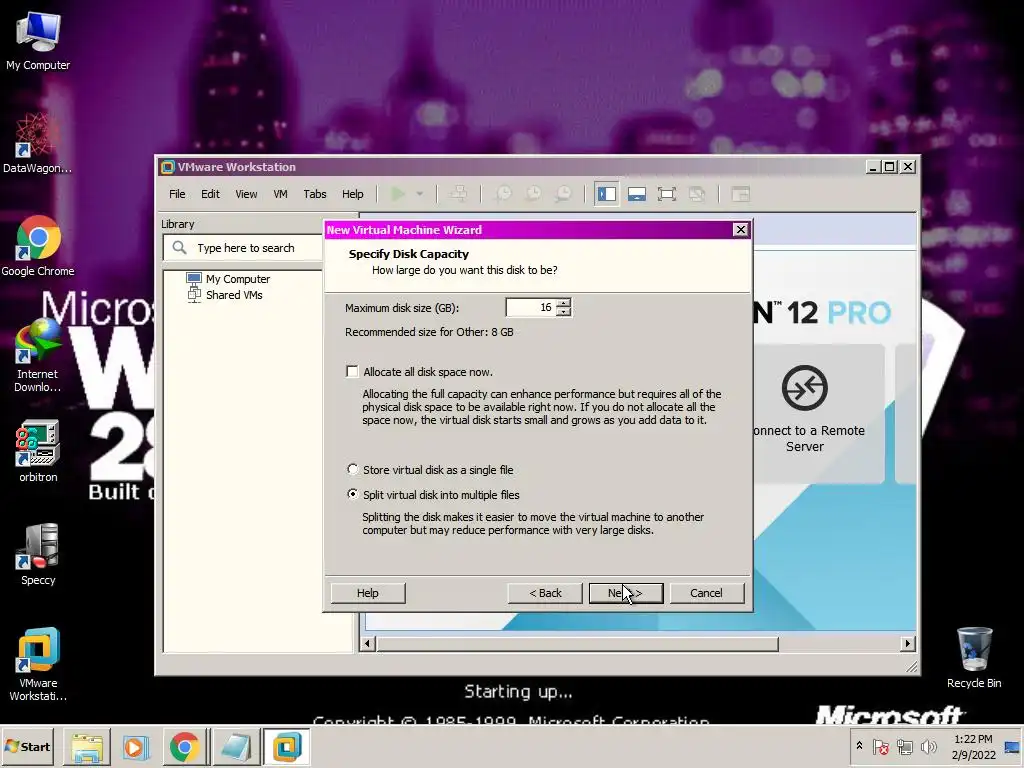Click the horizontal scrollbar left arrow
Viewport: 1024px width, 768px height.
click(367, 644)
